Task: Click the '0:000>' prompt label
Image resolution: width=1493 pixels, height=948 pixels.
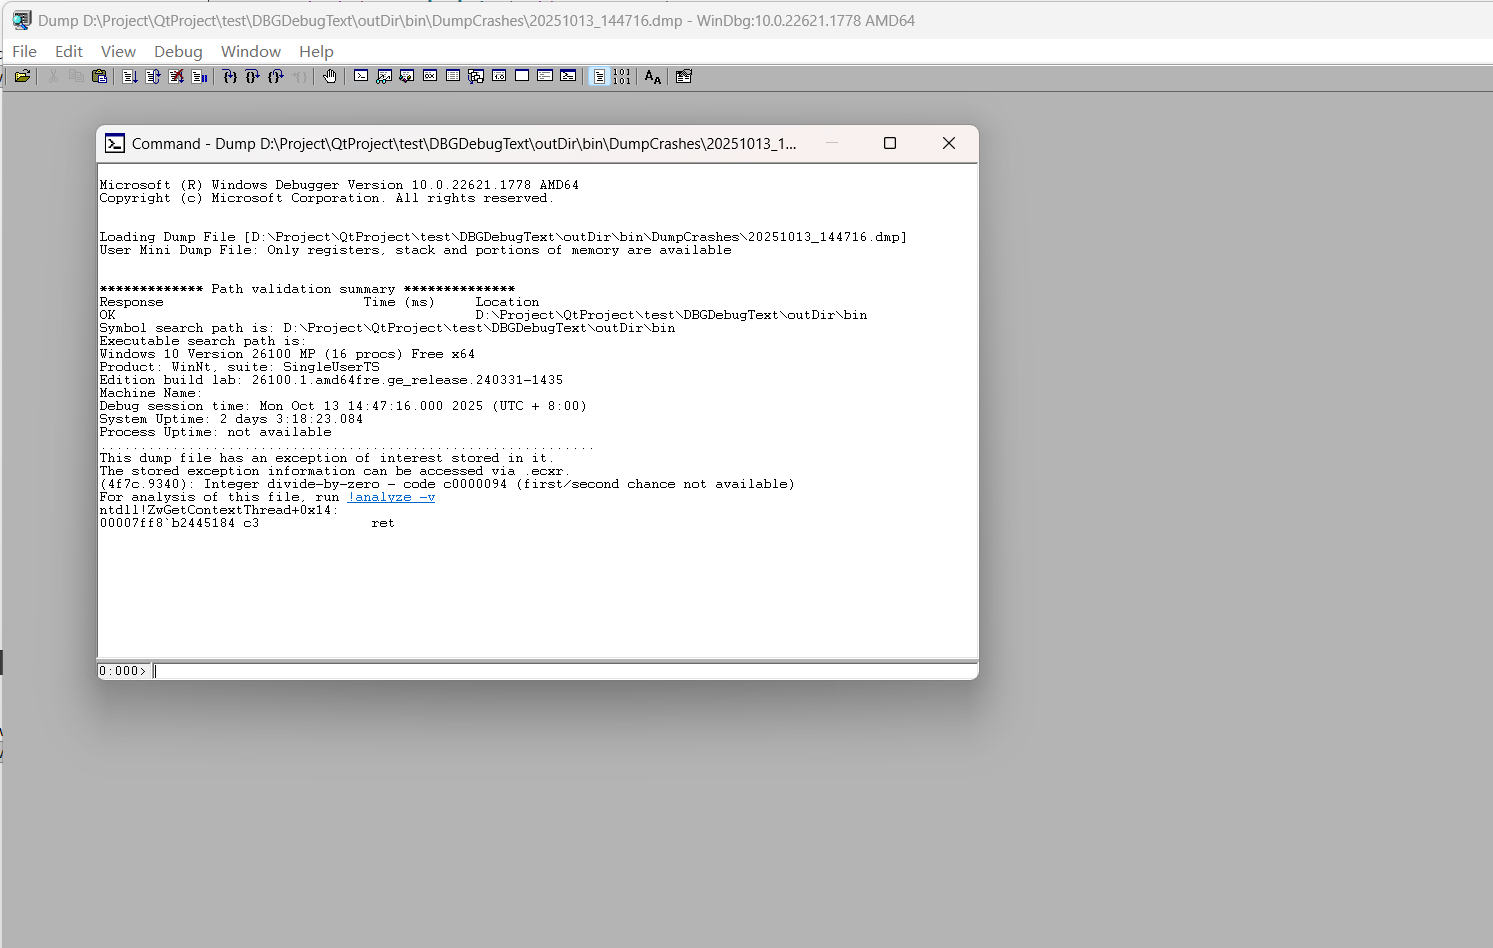Action: click(x=123, y=671)
